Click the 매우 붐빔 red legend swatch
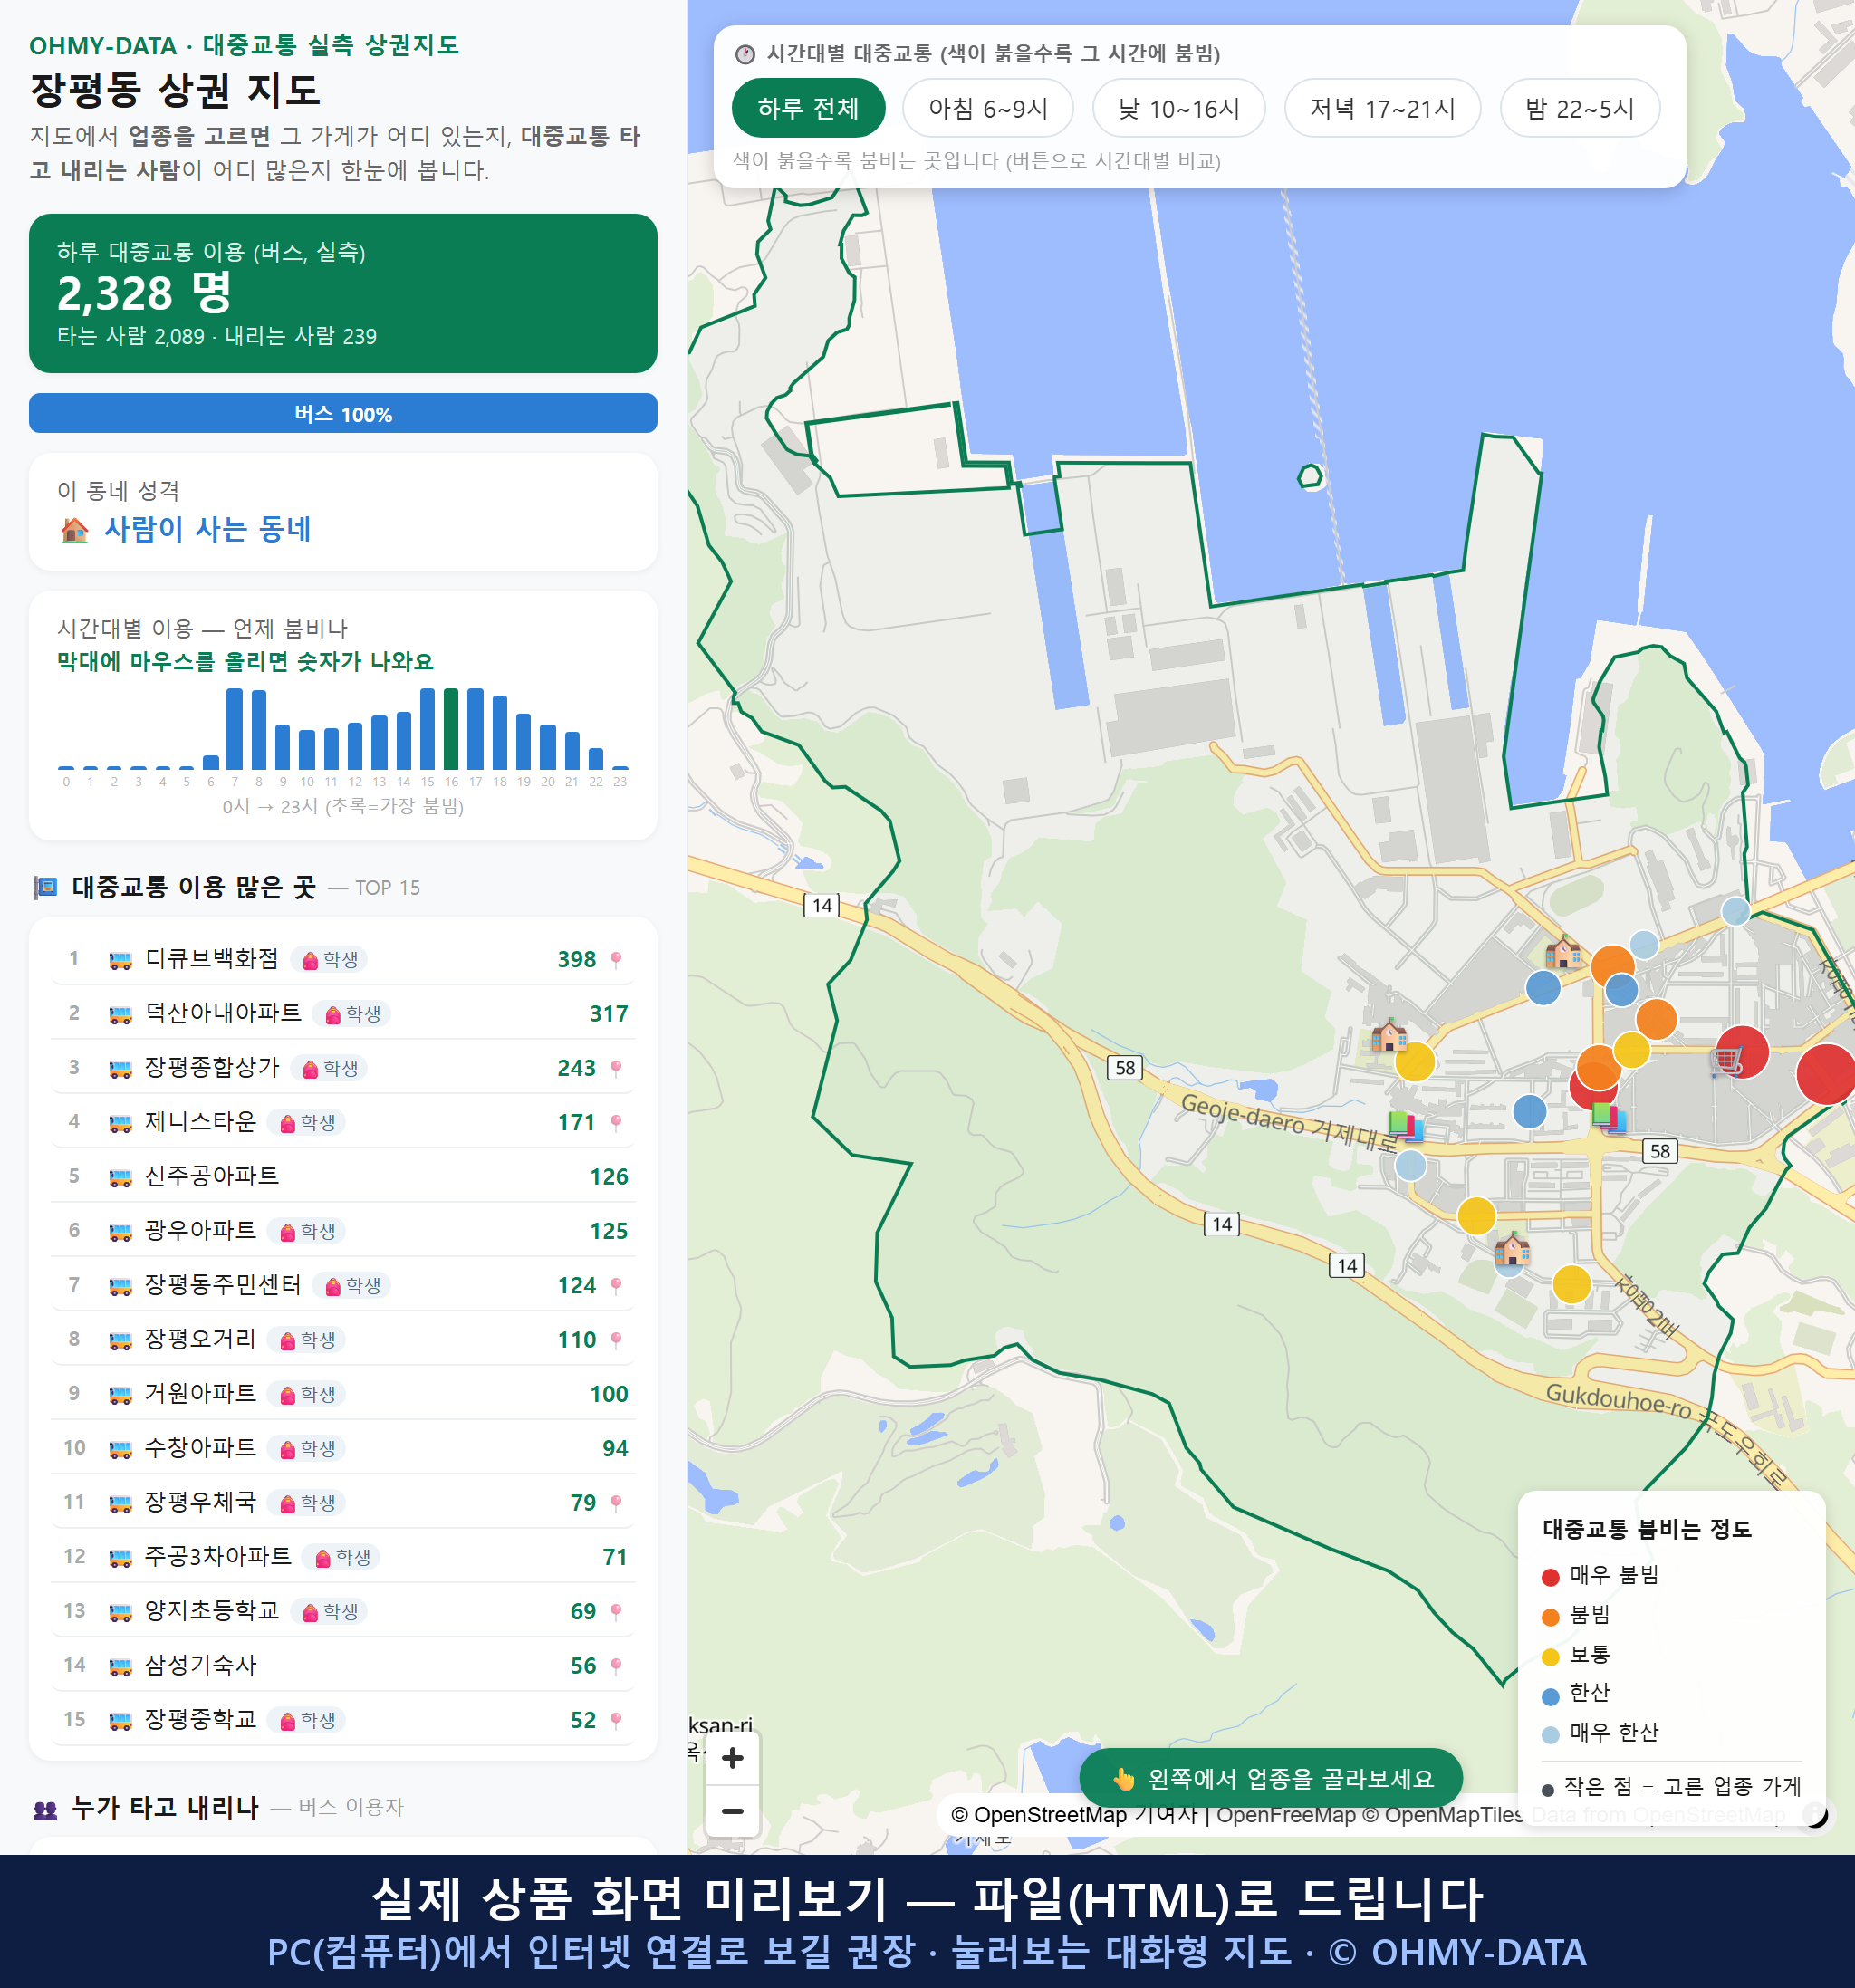The height and width of the screenshot is (1988, 1855). pyautogui.click(x=1551, y=1577)
